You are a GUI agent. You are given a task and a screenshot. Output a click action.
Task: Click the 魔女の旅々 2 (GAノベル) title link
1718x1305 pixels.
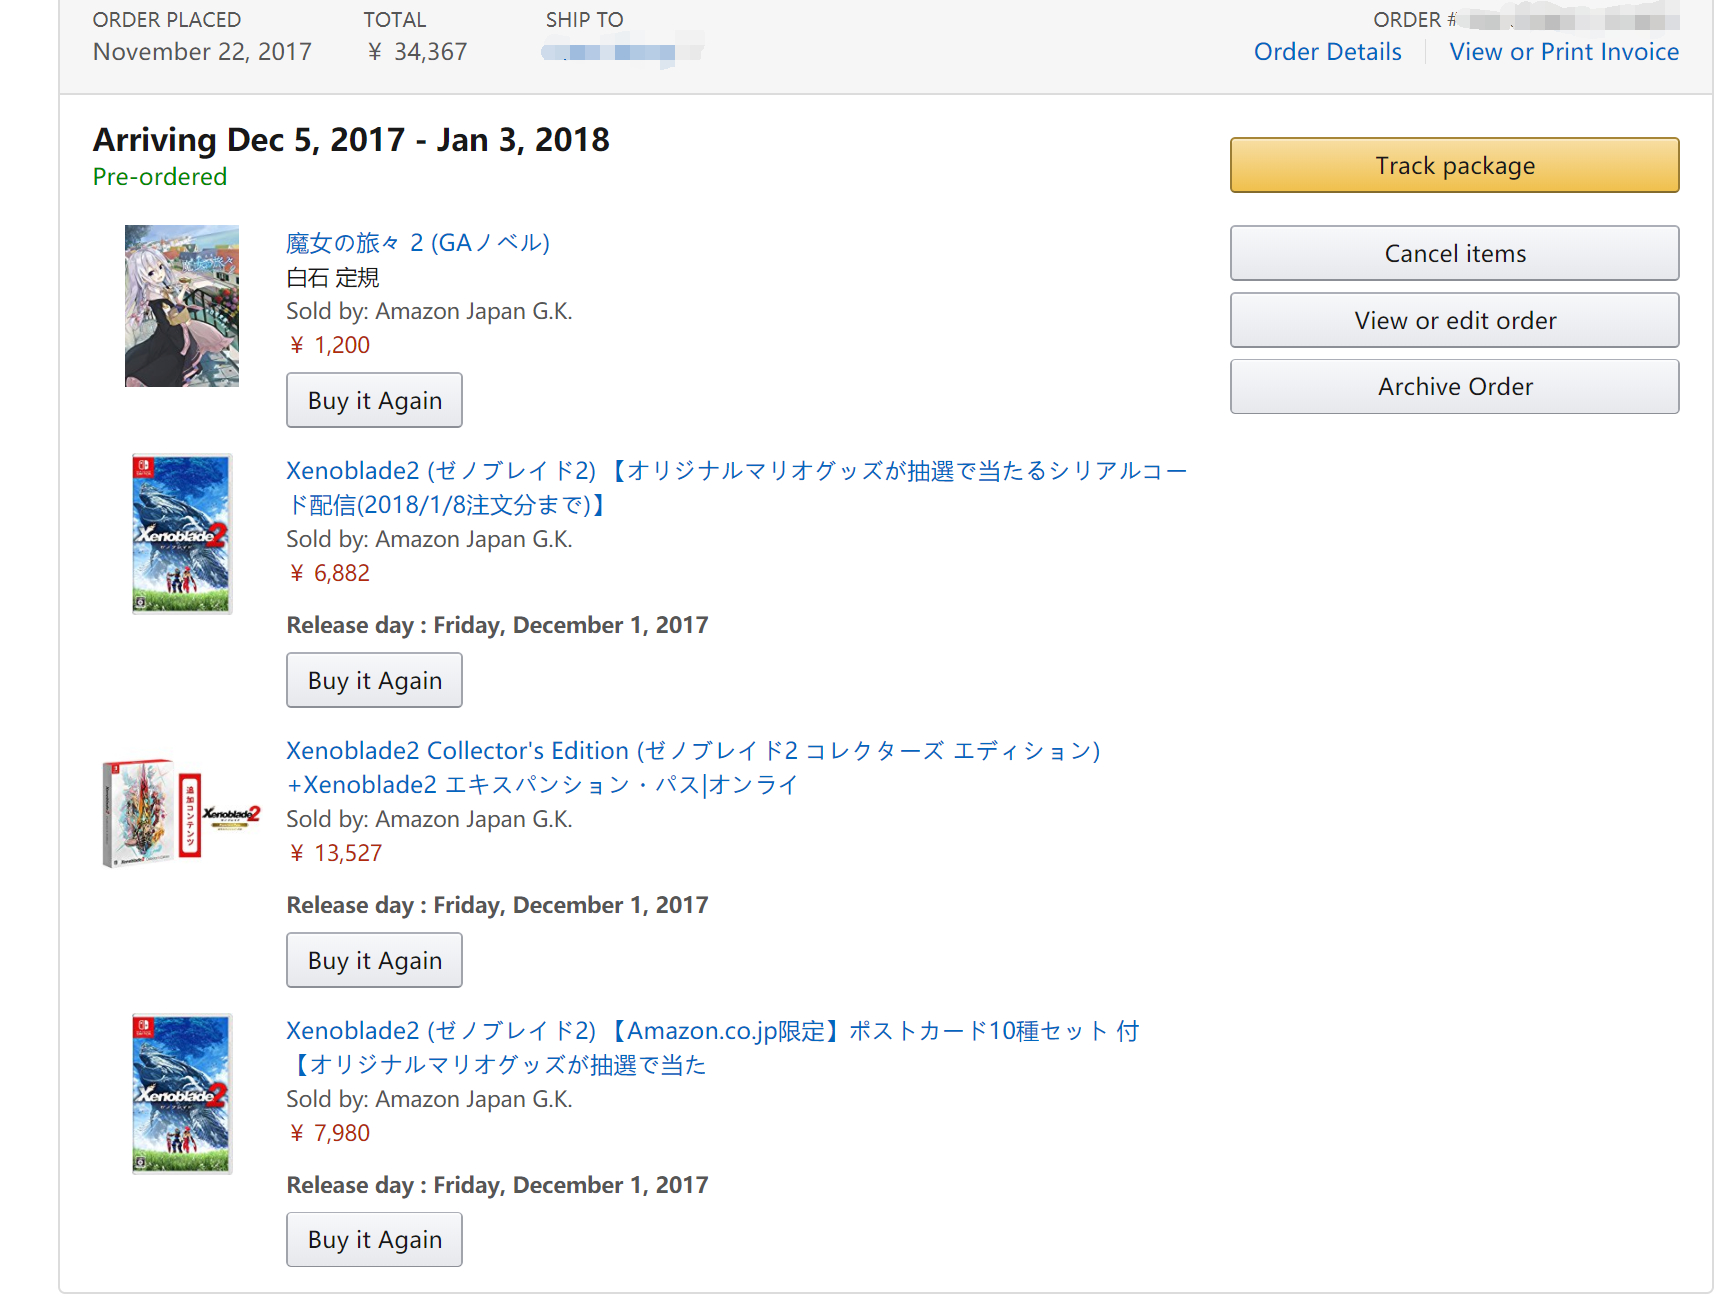(418, 243)
